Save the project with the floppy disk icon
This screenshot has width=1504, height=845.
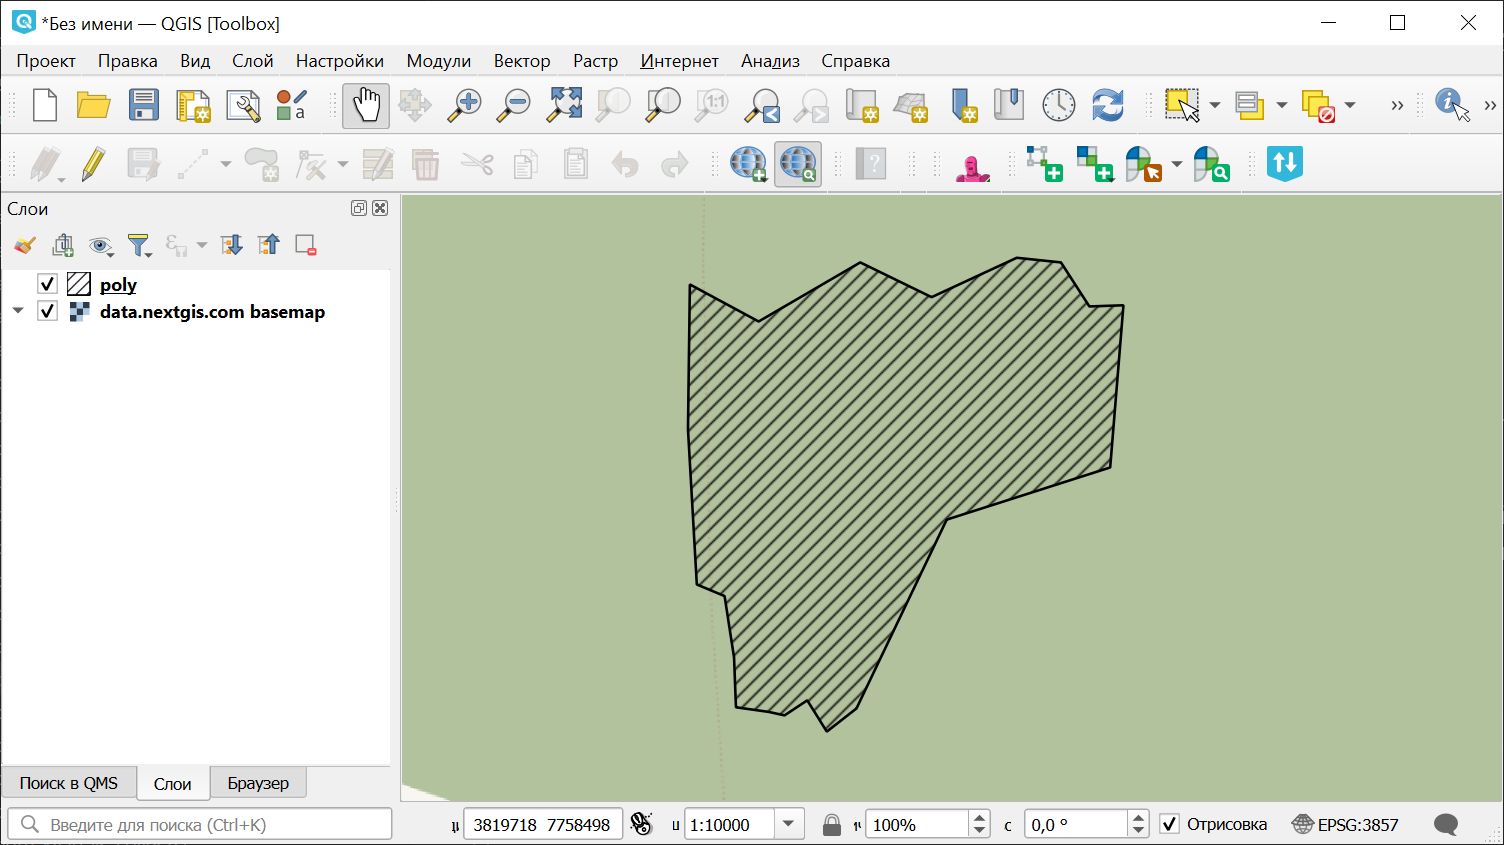(x=144, y=105)
